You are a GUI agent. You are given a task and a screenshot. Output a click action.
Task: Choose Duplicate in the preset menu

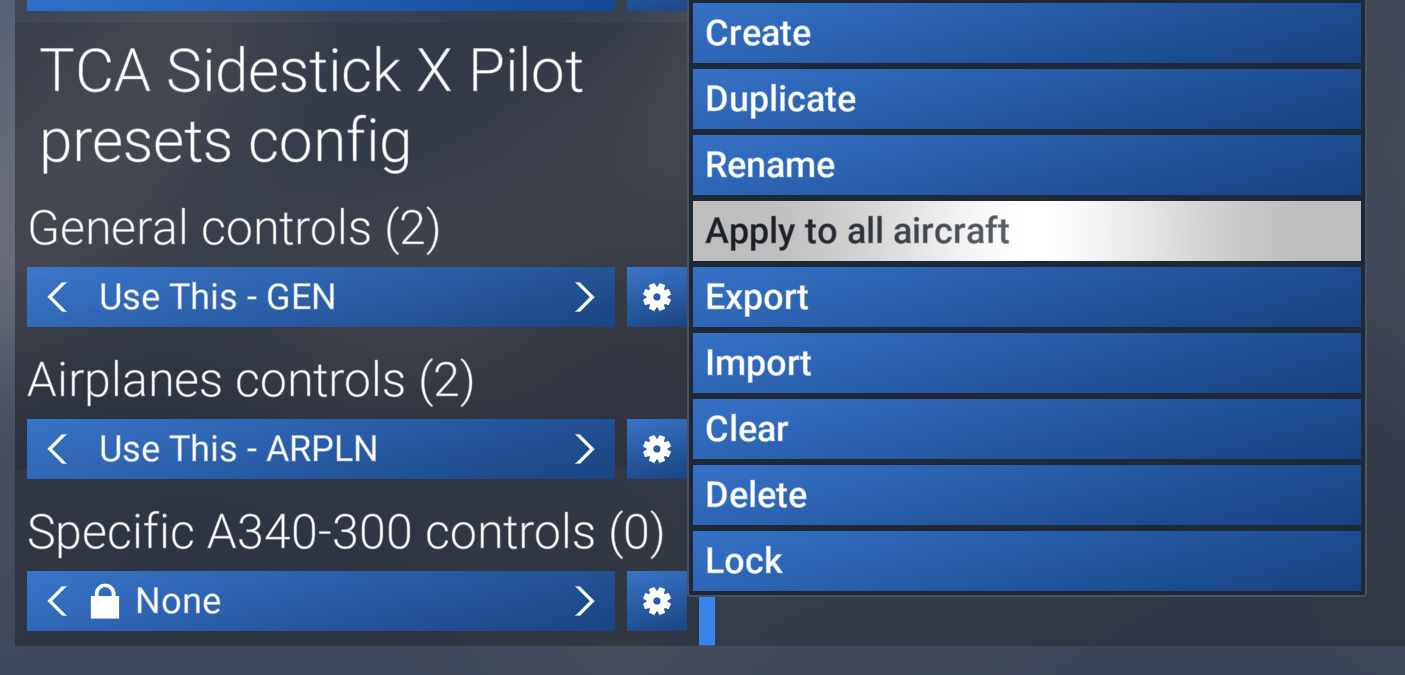click(x=1026, y=99)
